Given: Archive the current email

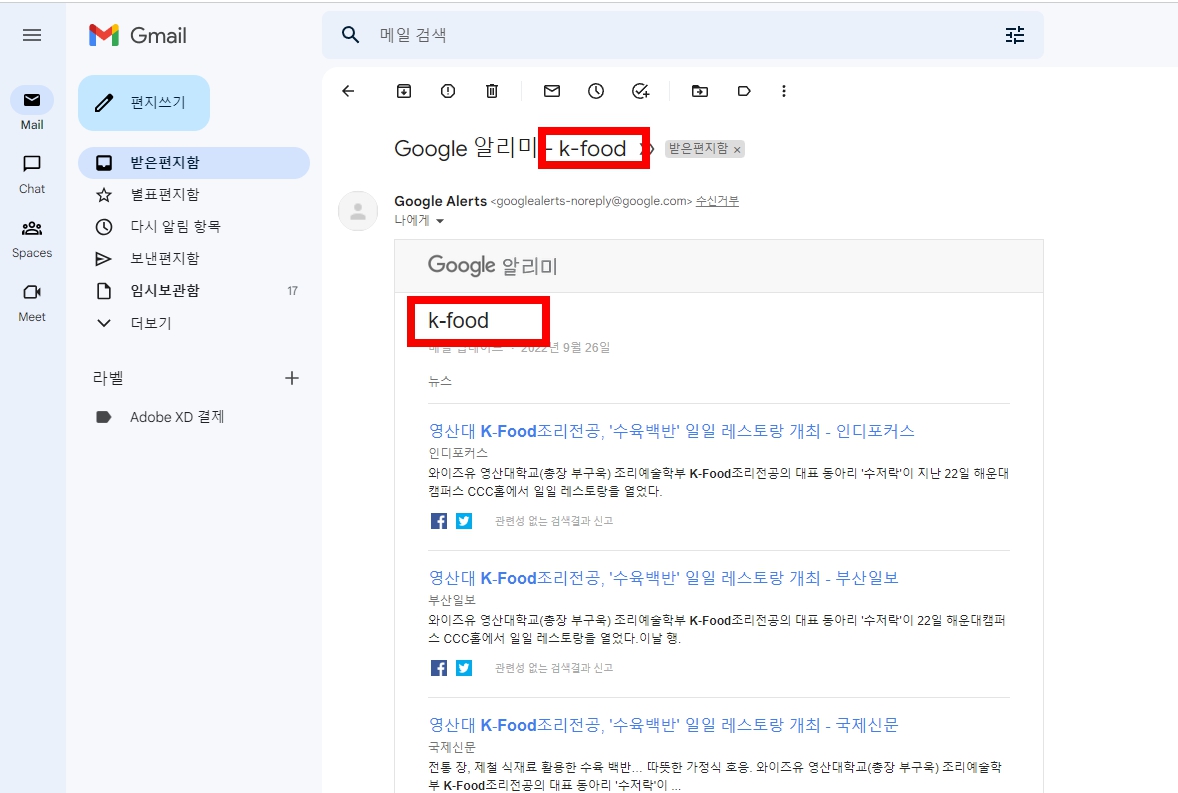Looking at the screenshot, I should point(403,90).
